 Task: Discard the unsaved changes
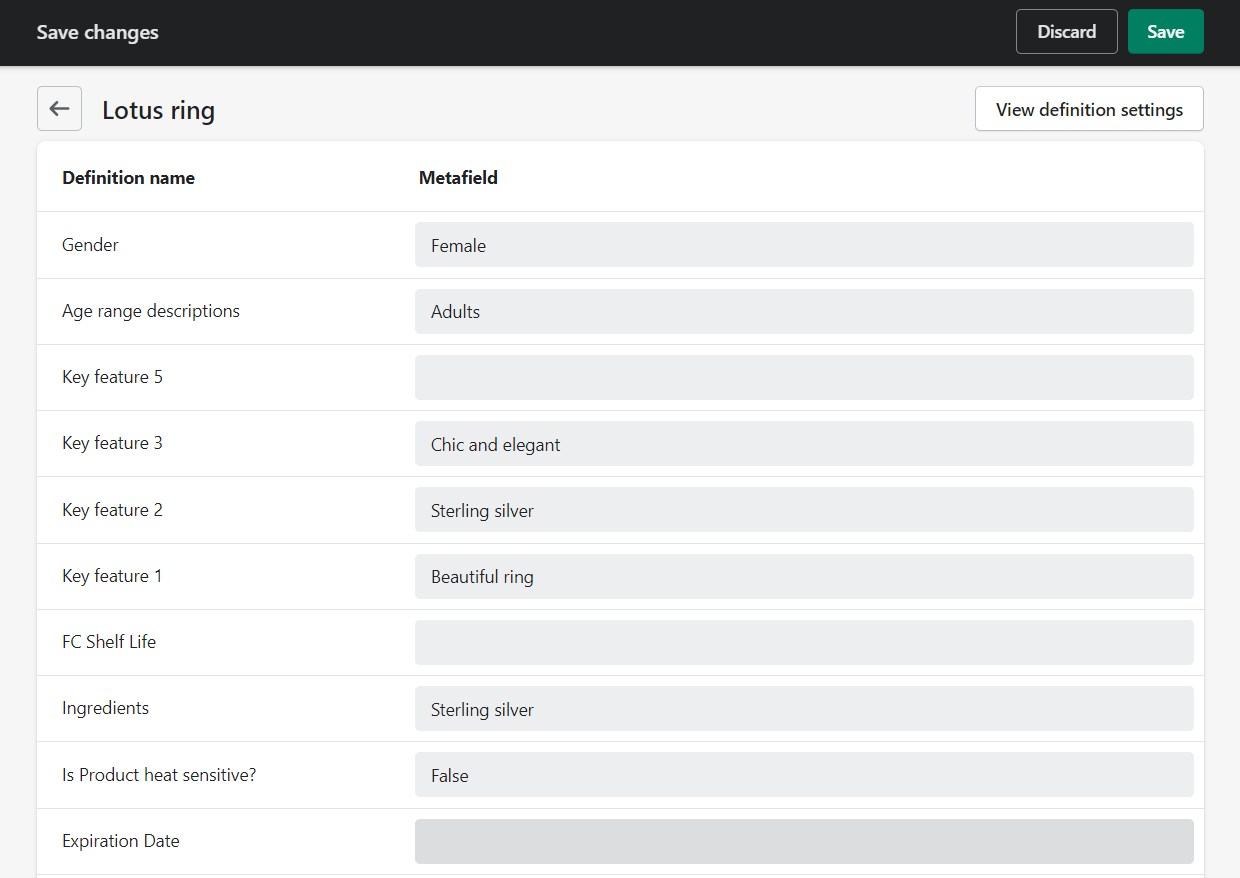pyautogui.click(x=1066, y=32)
